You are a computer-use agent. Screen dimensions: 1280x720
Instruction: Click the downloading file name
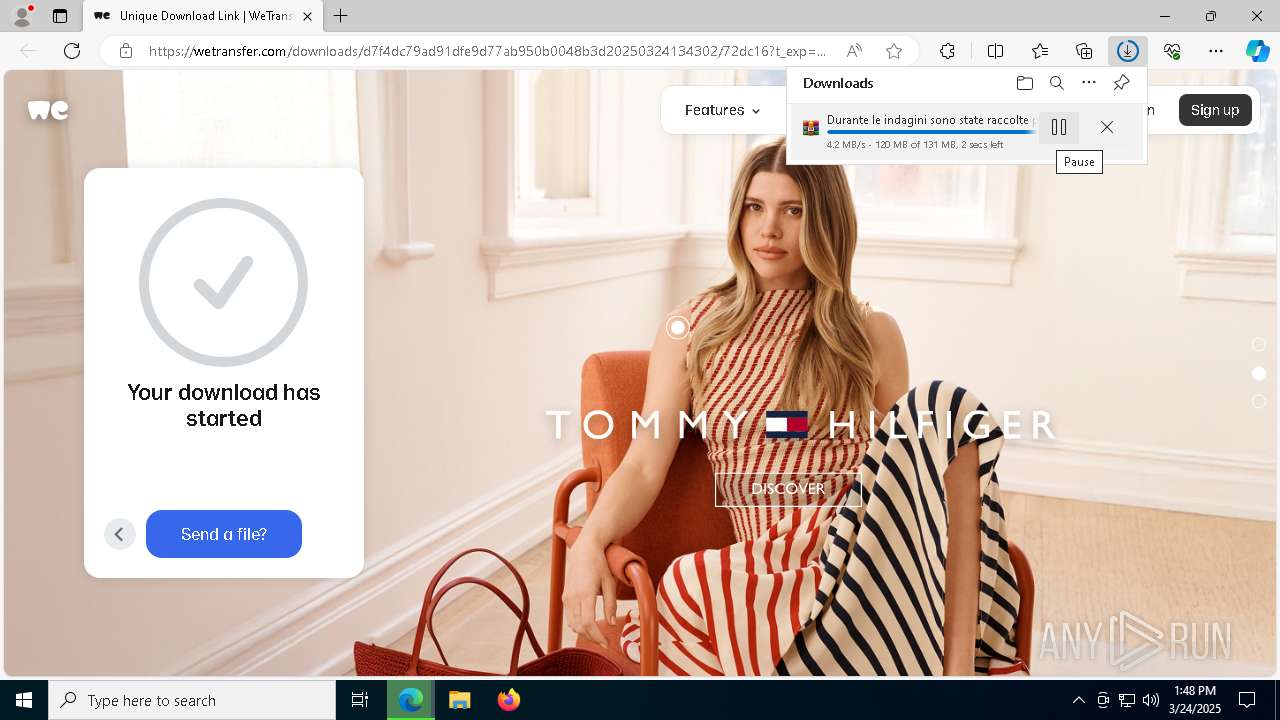coord(930,120)
